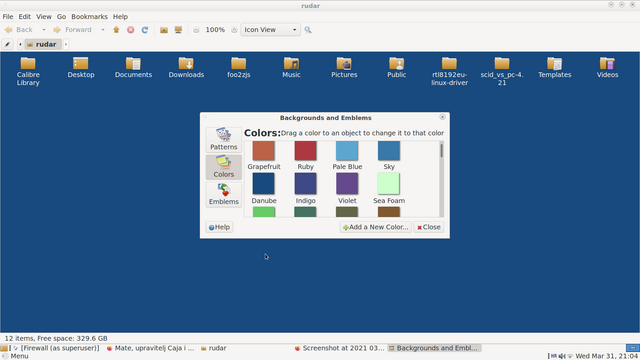
Task: Click the Close button in the dialog
Action: point(429,227)
